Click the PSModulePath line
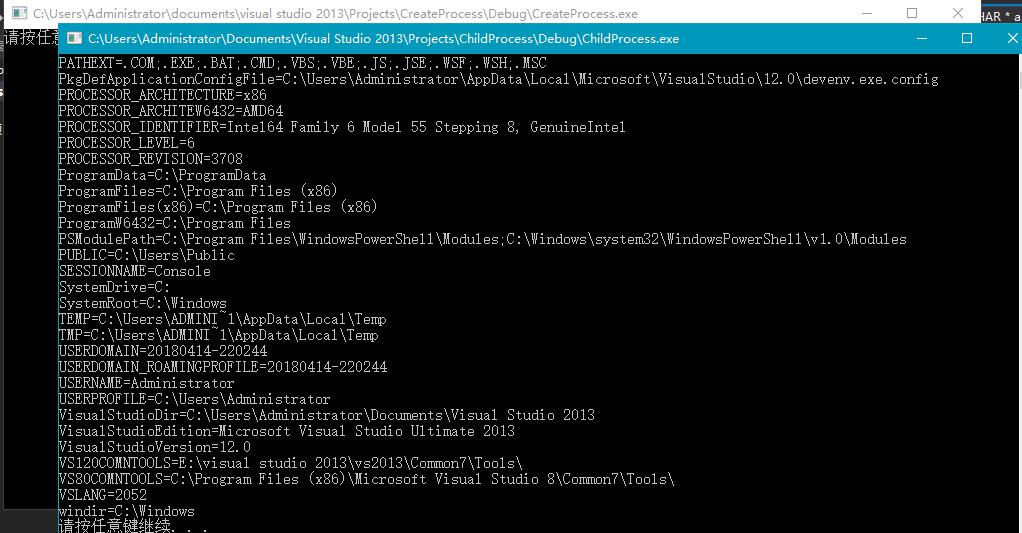 [482, 239]
